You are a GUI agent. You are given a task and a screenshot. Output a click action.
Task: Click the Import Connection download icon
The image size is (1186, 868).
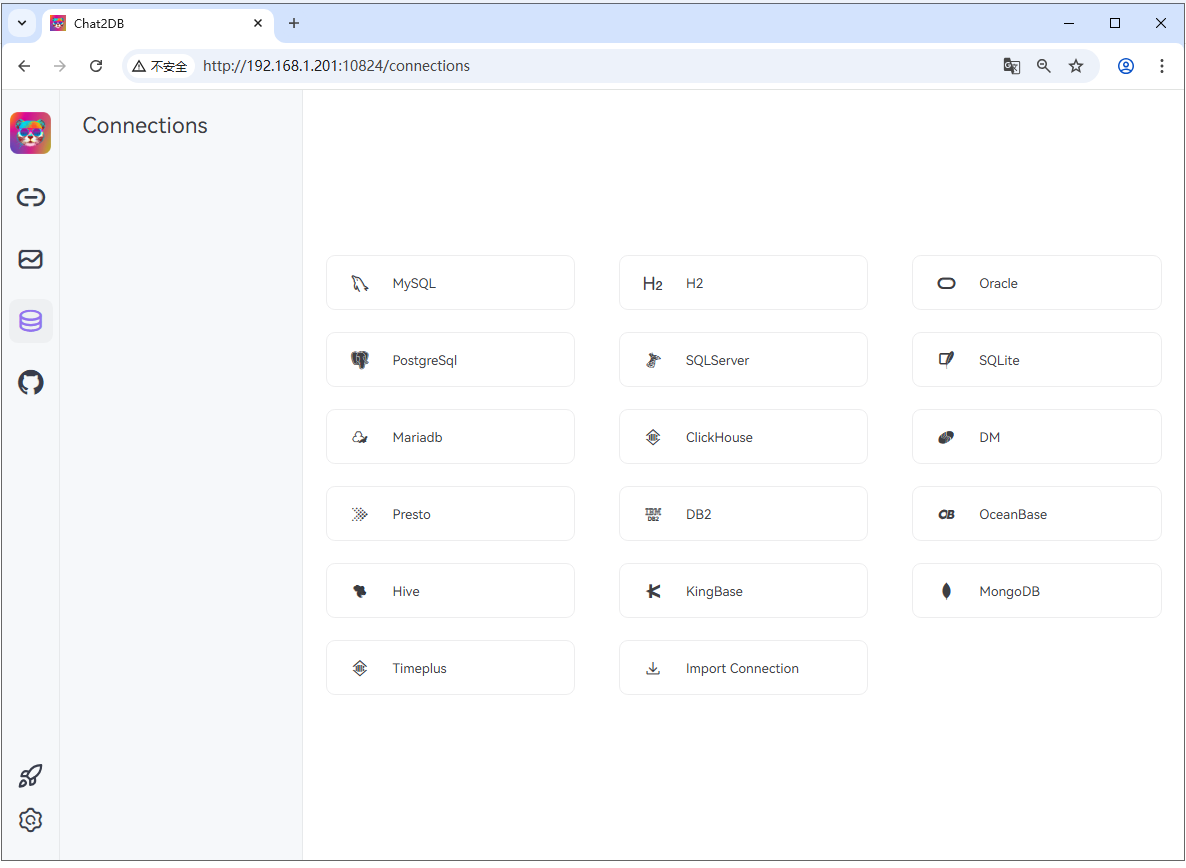point(653,668)
